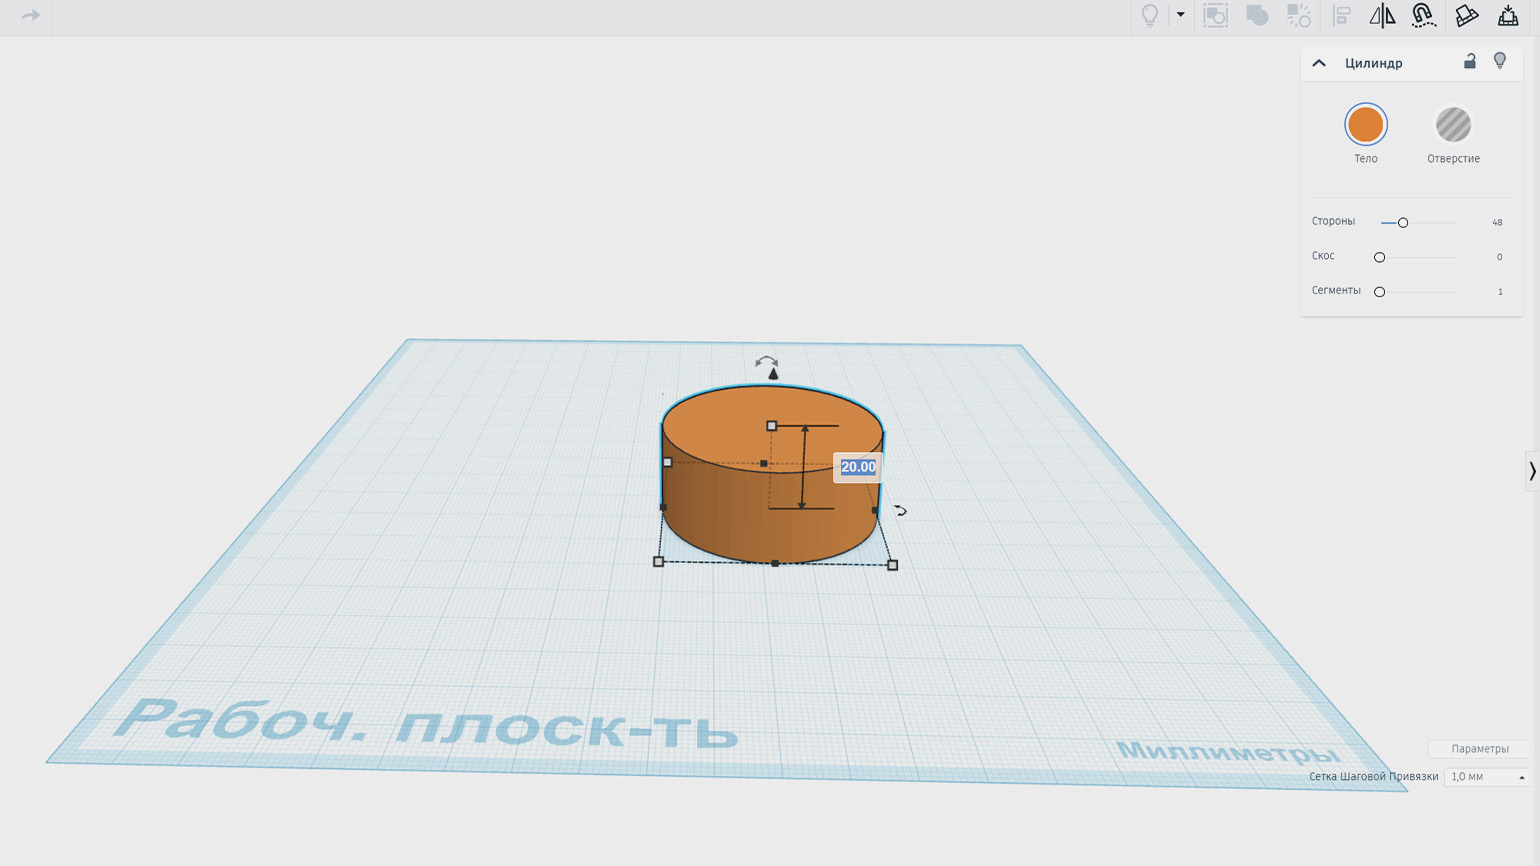
Task: Expand the right side panel arrow
Action: [1531, 471]
